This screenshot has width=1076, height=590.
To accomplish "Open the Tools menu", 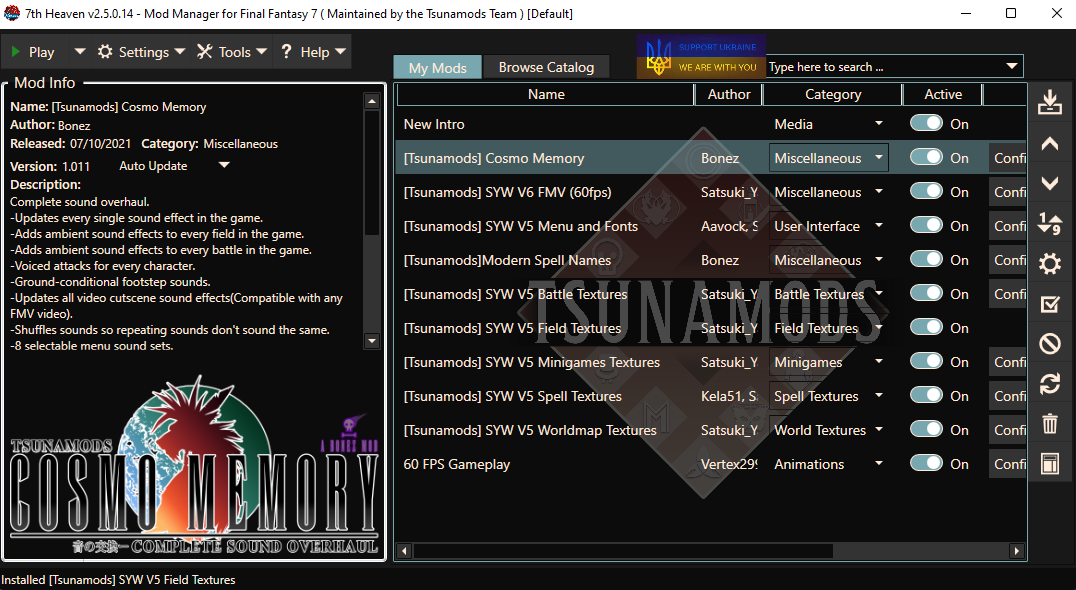I will pyautogui.click(x=231, y=51).
